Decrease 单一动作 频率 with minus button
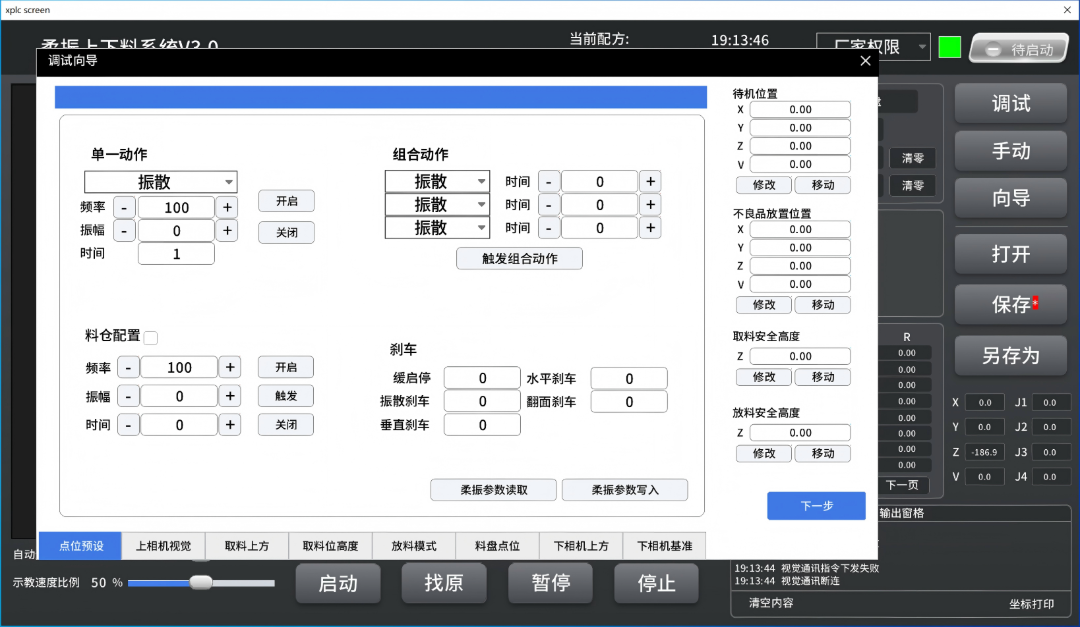The width and height of the screenshot is (1080, 627). [x=124, y=207]
